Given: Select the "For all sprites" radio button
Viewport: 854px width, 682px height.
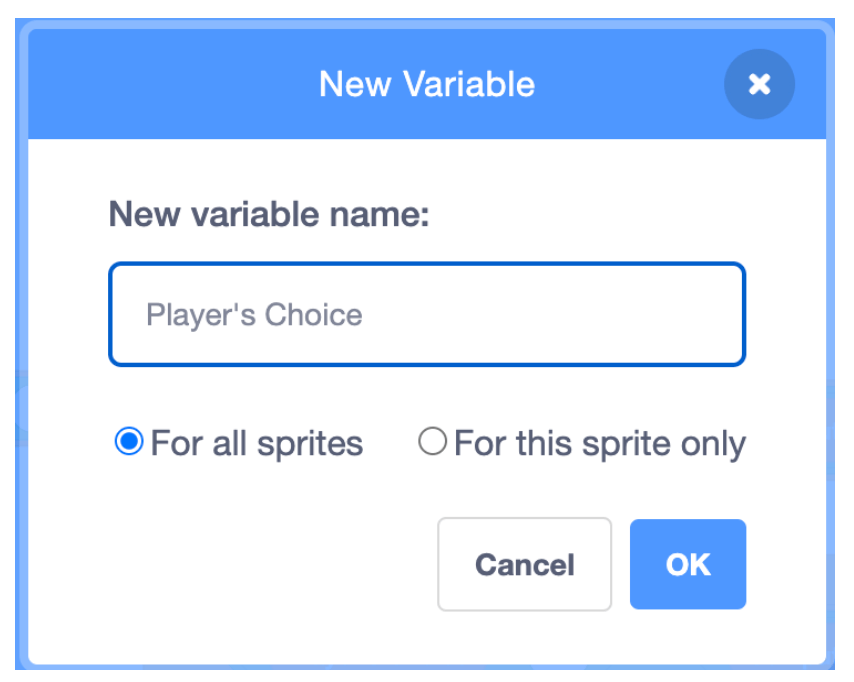Looking at the screenshot, I should click(129, 442).
